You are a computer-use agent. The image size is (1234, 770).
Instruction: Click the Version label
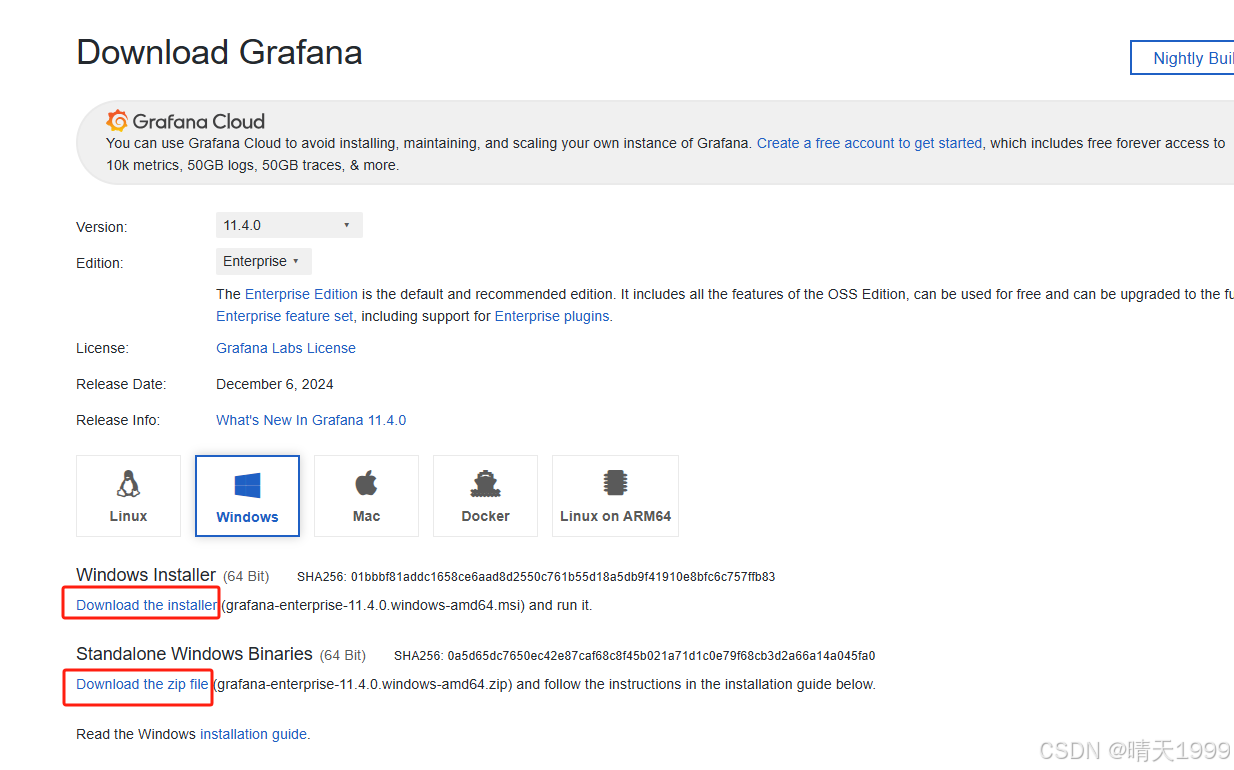(x=102, y=227)
